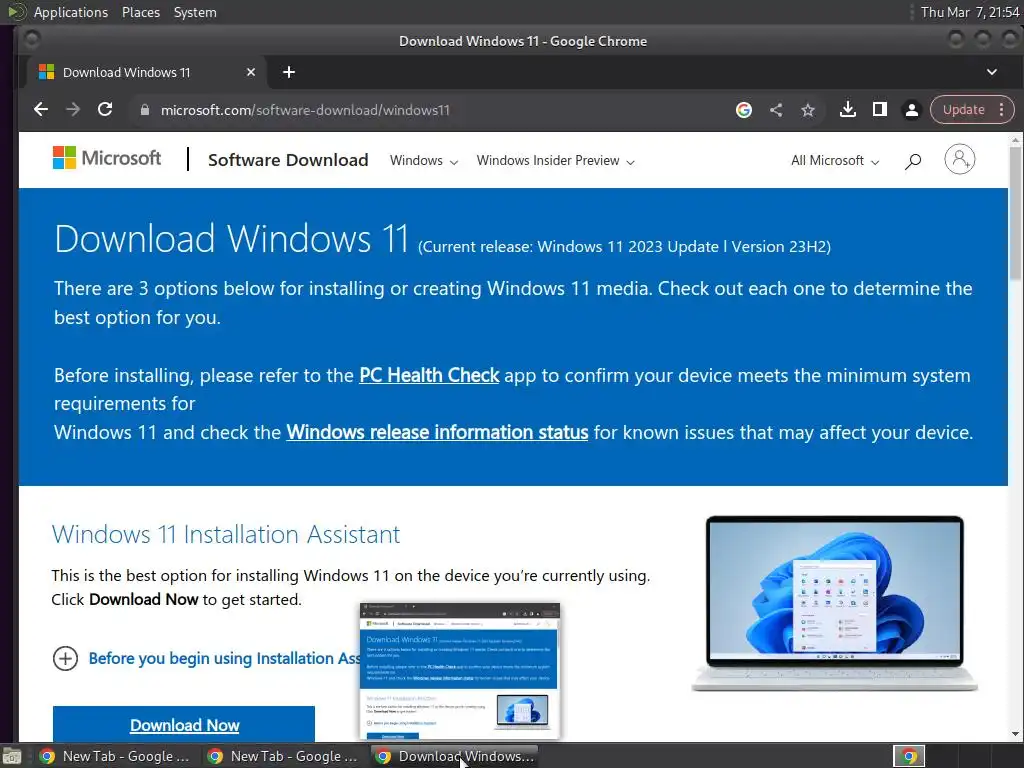This screenshot has height=768, width=1024.
Task: Click the Download Now button
Action: pyautogui.click(x=184, y=724)
